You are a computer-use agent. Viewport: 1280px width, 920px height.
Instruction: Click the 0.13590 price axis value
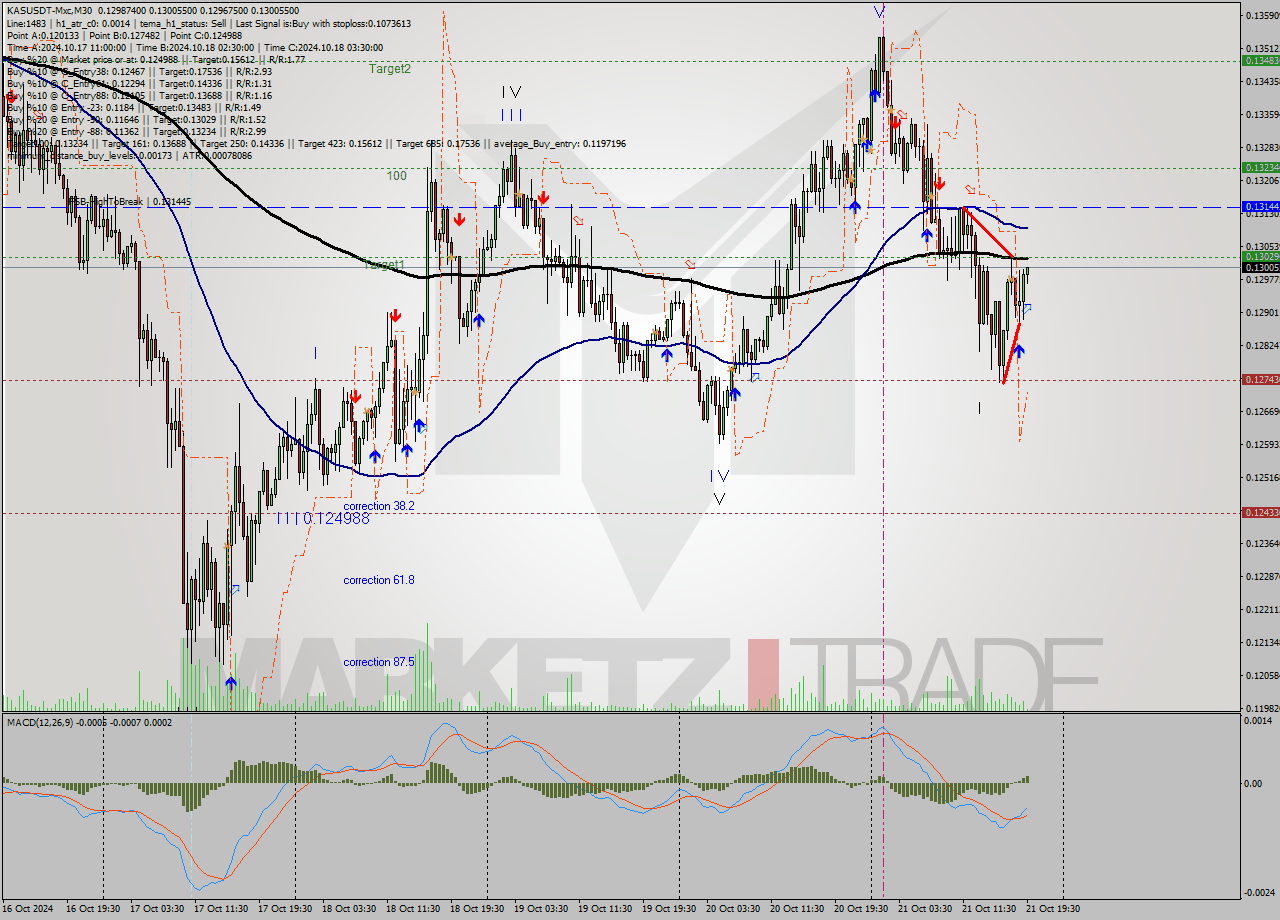click(x=1262, y=15)
